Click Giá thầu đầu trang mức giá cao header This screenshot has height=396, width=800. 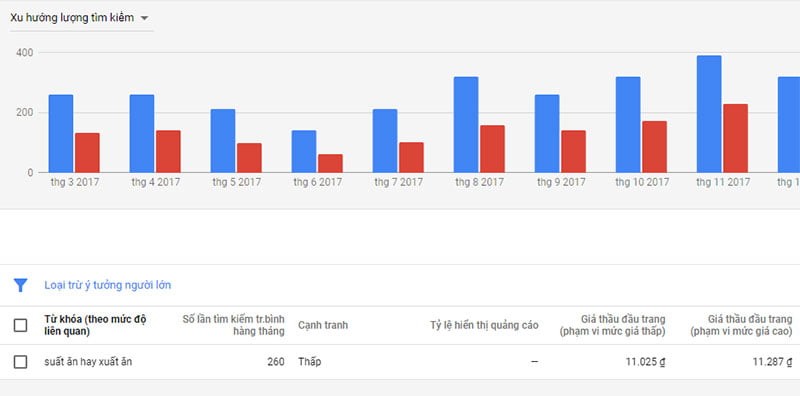[741, 325]
